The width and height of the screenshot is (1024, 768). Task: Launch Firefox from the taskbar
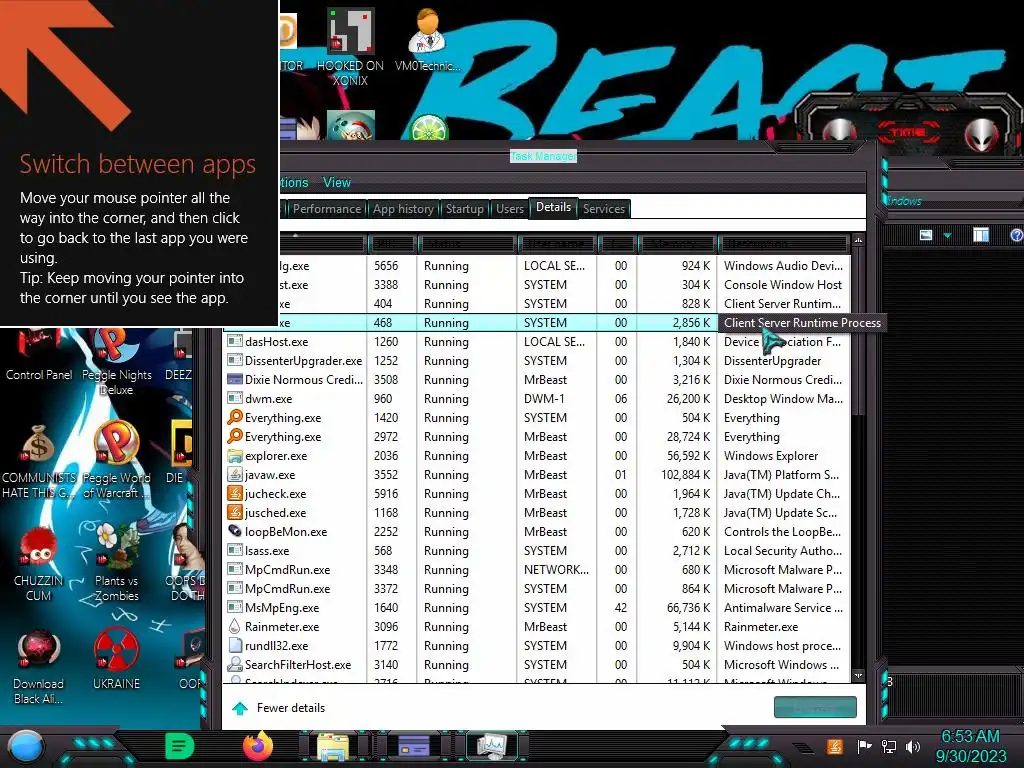coord(257,746)
